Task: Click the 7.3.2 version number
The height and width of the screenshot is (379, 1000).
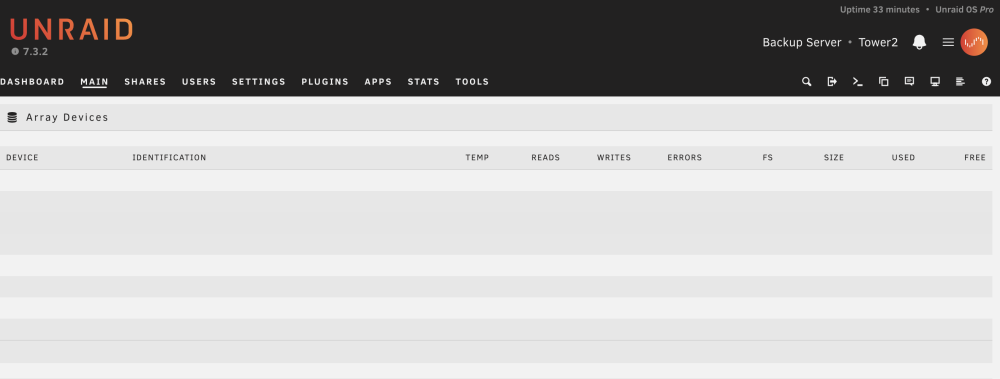Action: point(35,52)
